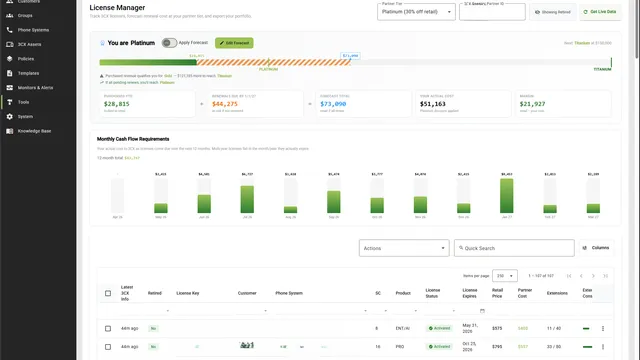Screen dimensions: 640x360
Task: Click the Activated status in the ENT row
Action: [440, 328]
